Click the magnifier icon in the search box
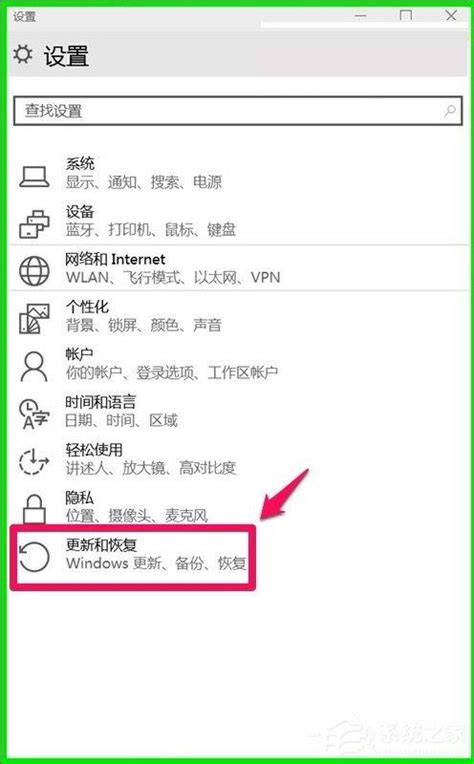This screenshot has width=474, height=764. (450, 111)
